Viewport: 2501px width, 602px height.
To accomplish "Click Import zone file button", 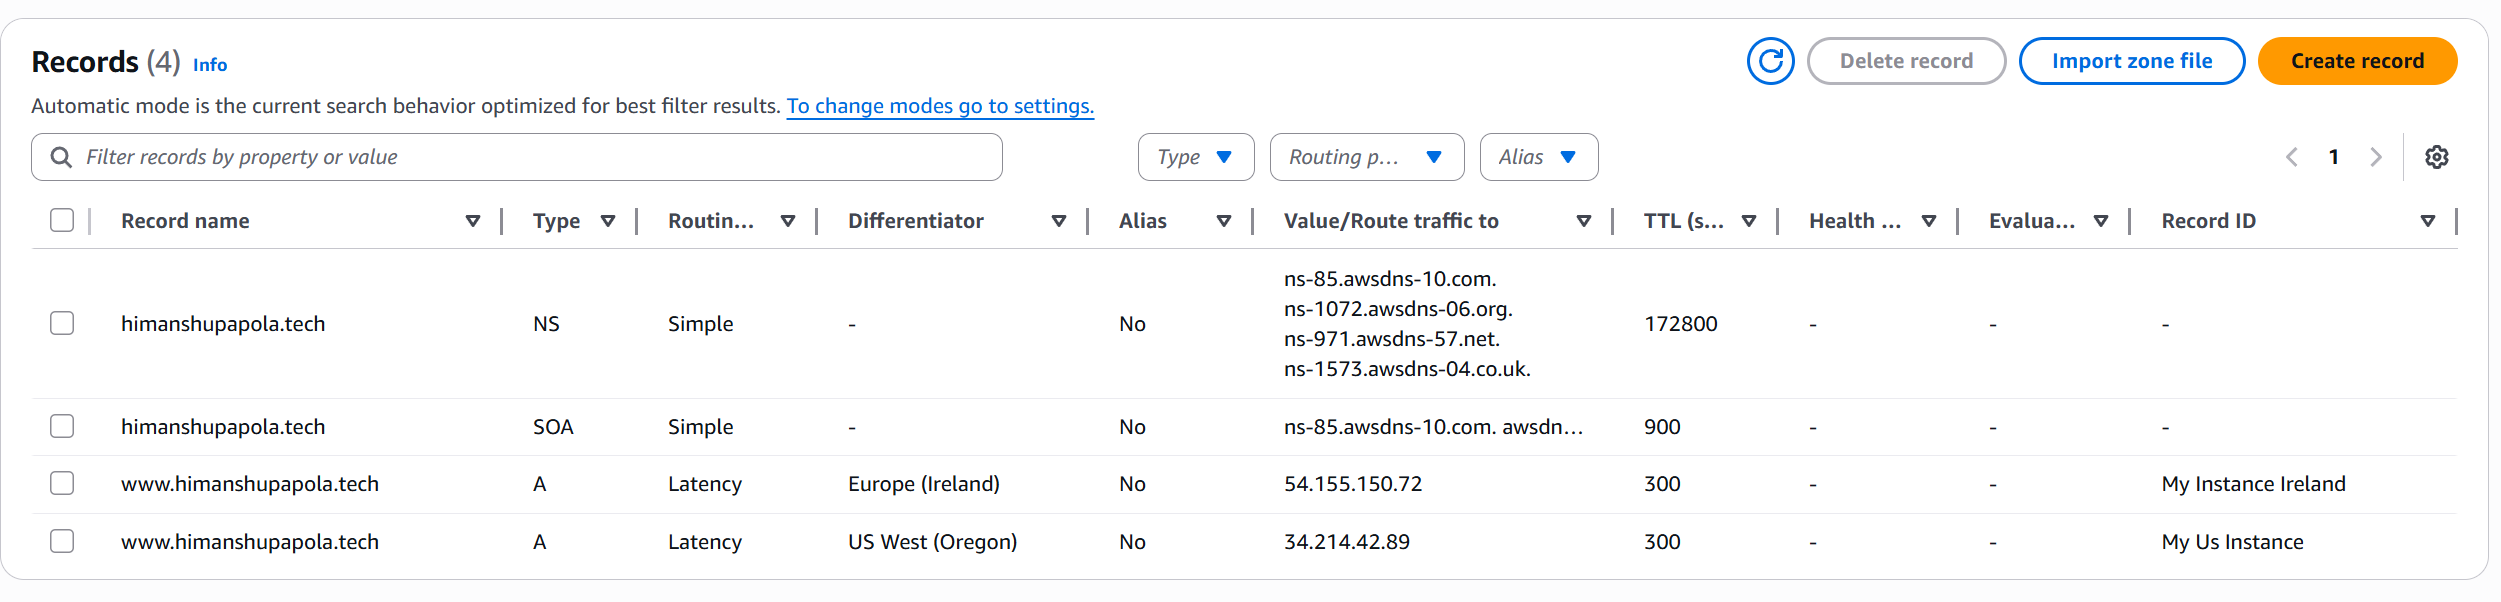I will pos(2131,61).
